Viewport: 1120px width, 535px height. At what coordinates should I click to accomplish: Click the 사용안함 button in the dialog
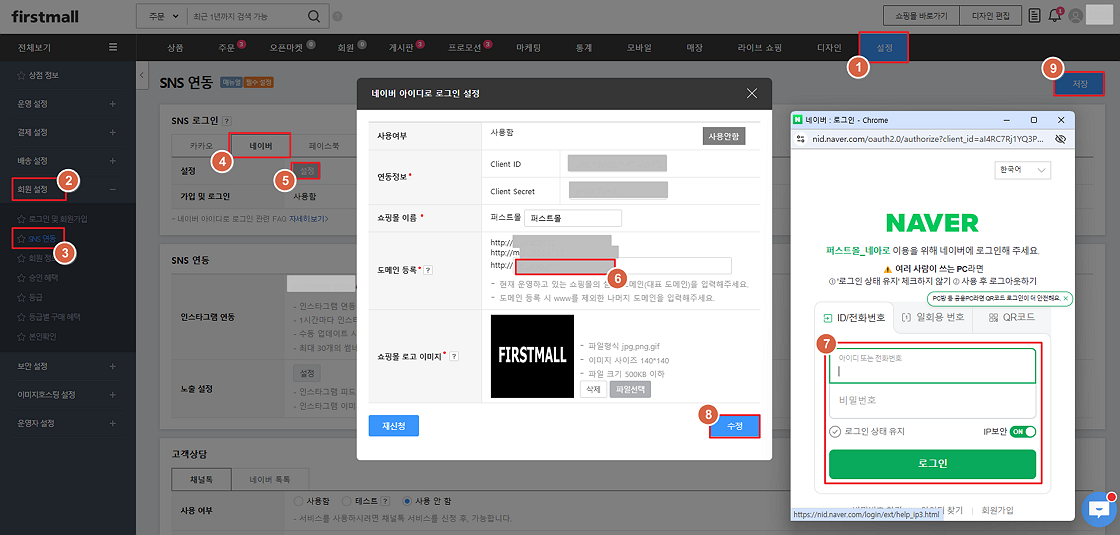point(724,136)
